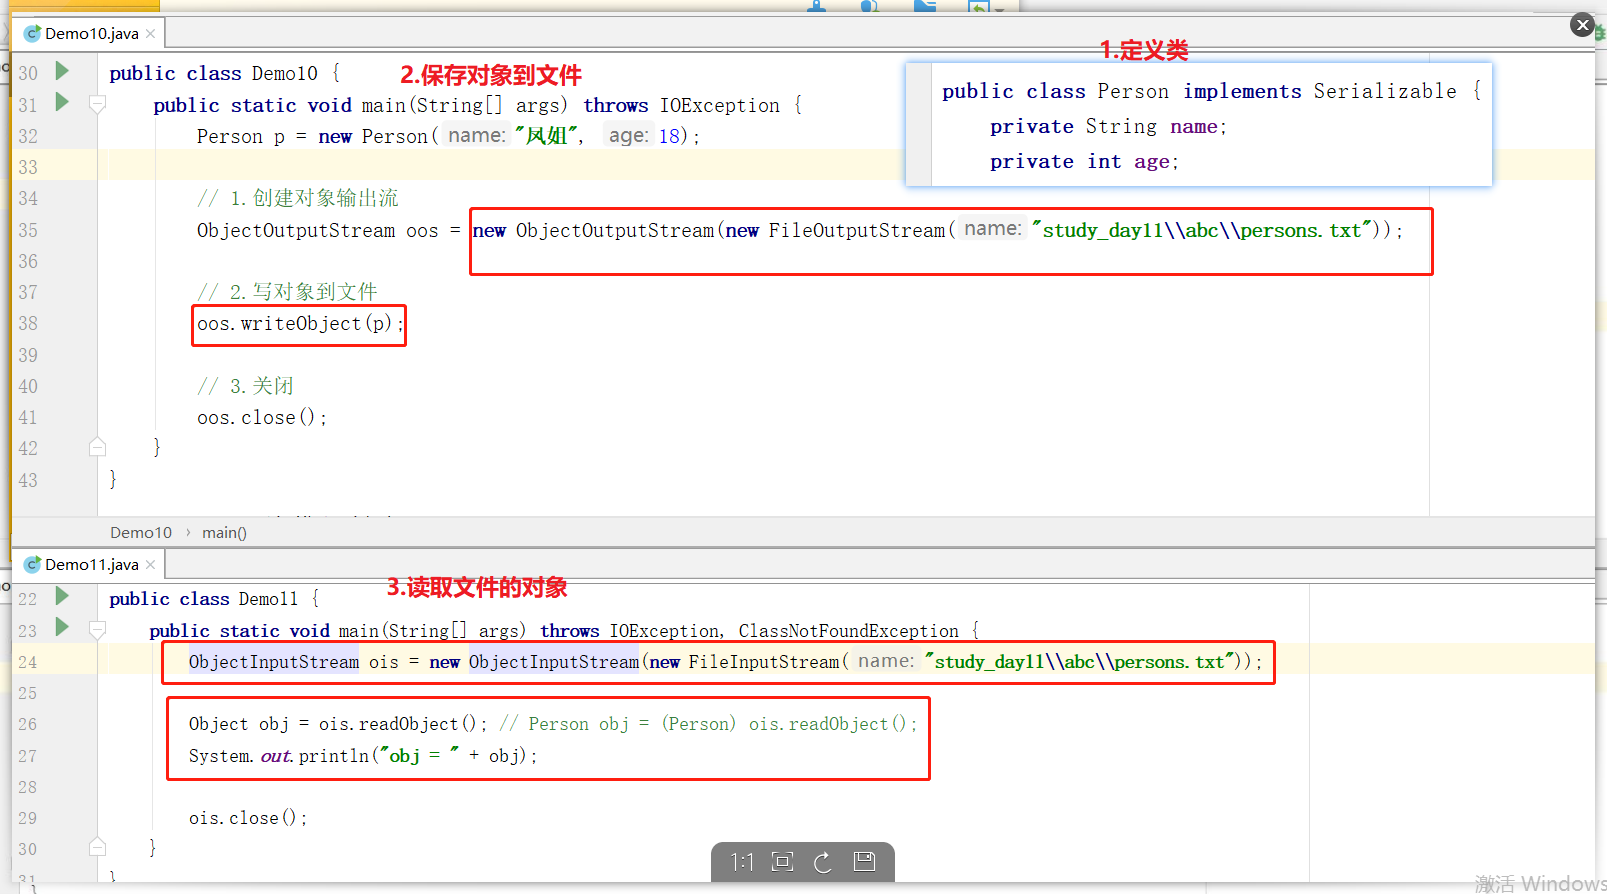Collapse fold end marker at line 42
Screen dimensions: 1607x894
point(97,447)
